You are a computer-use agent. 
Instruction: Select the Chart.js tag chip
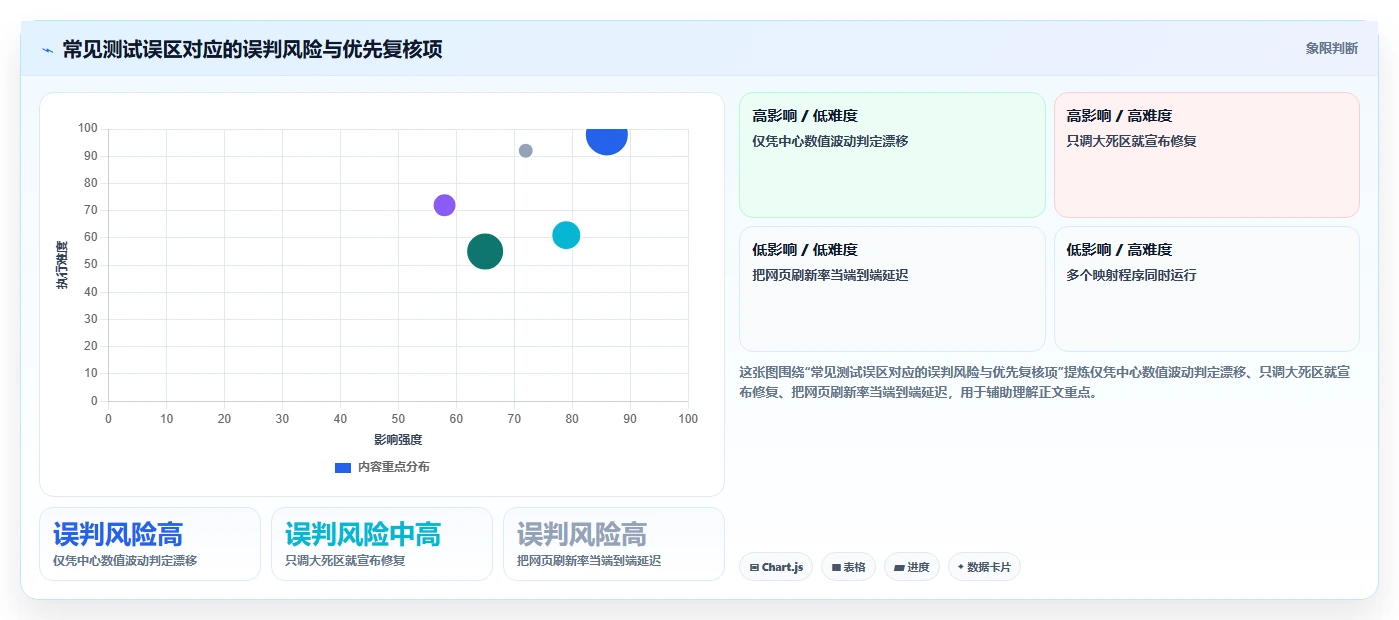click(x=776, y=567)
